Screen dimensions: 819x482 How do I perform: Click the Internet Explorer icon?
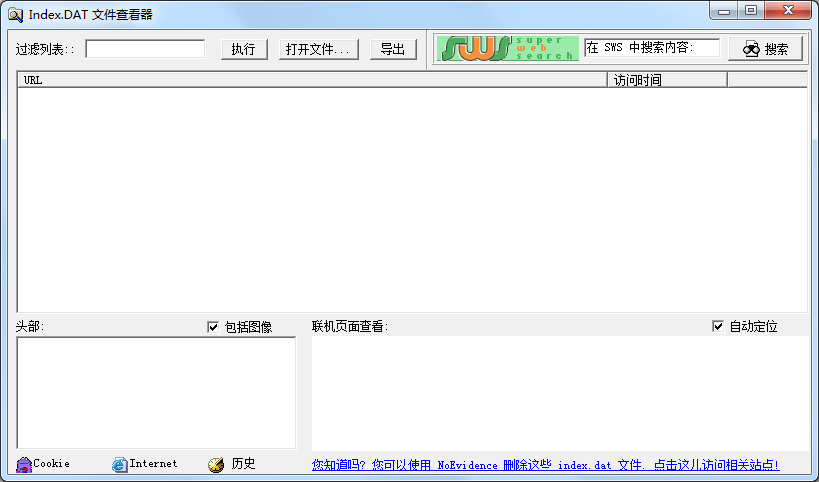pos(120,464)
